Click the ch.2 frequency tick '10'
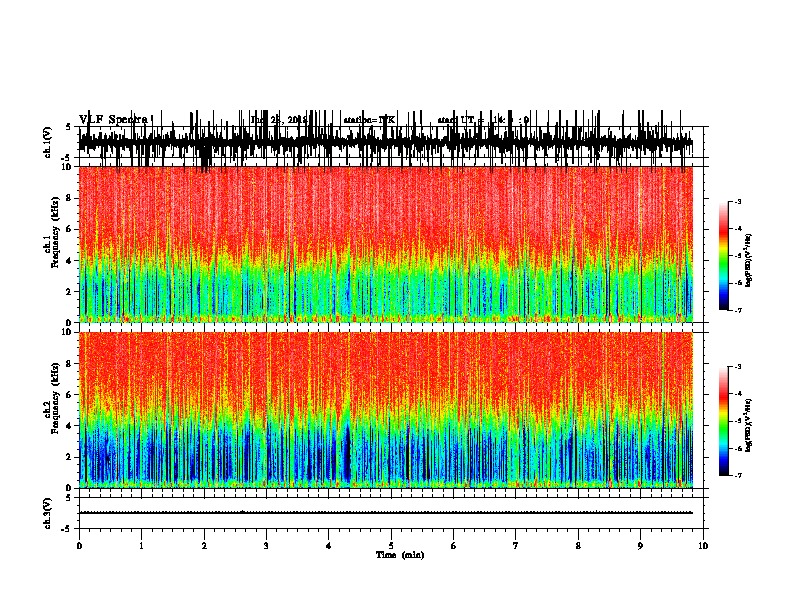792x612 pixels. pyautogui.click(x=68, y=332)
